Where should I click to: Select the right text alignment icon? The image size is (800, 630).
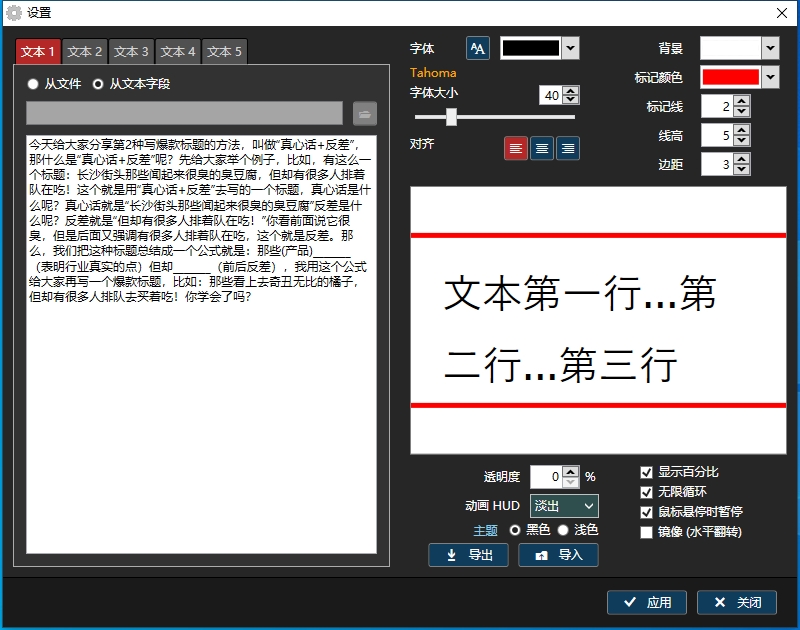(x=567, y=147)
